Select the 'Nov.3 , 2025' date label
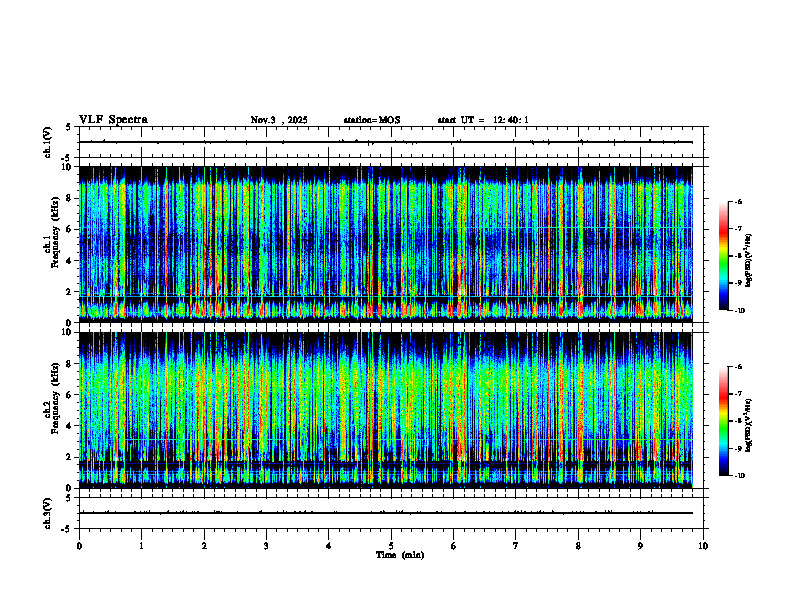 [x=279, y=120]
